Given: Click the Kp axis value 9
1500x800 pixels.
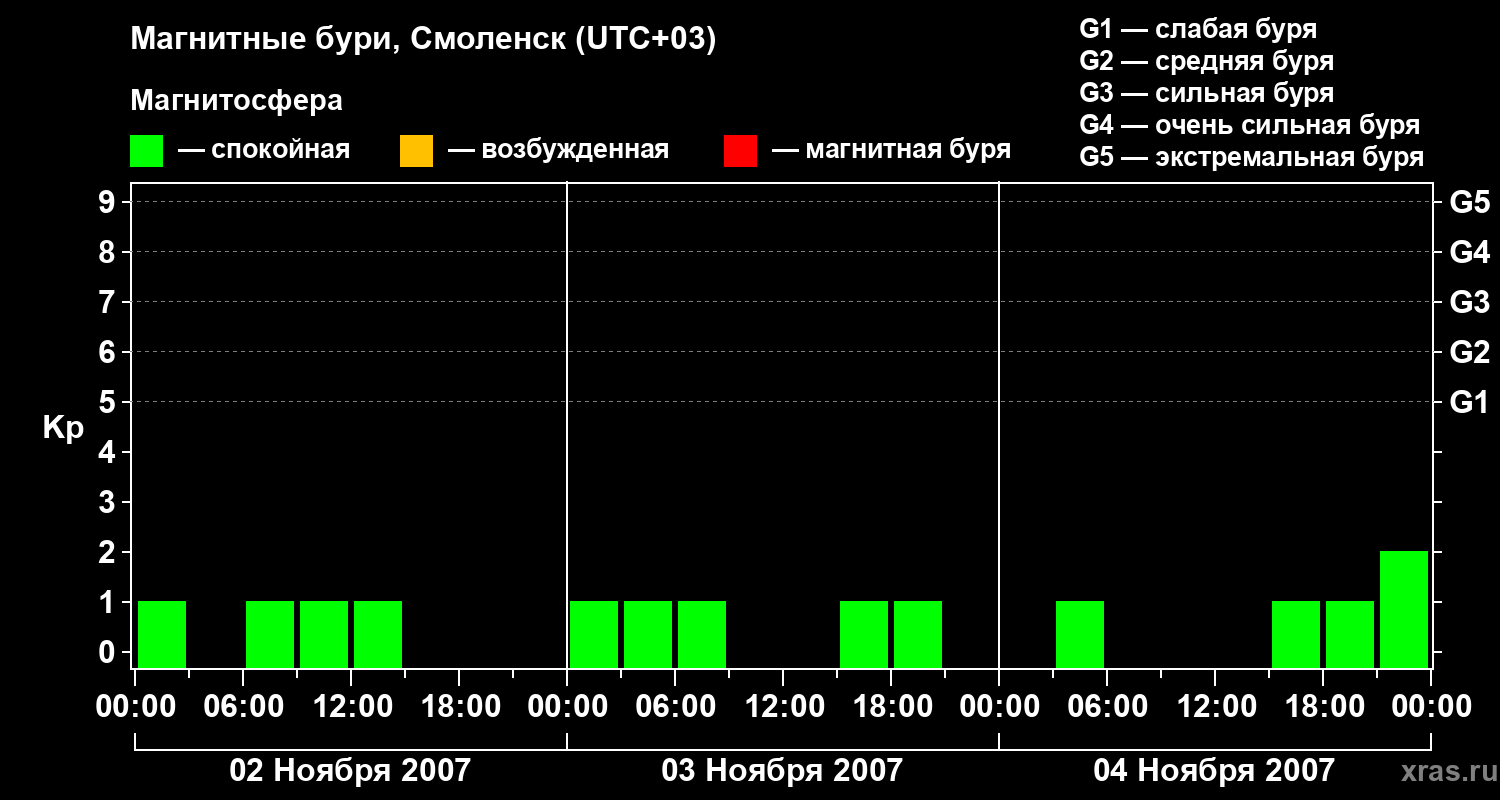Looking at the screenshot, I should point(109,202).
